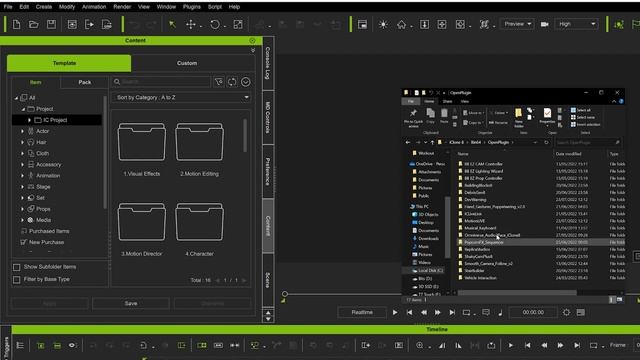The width and height of the screenshot is (640, 360).
Task: Click the Timeline track list icon
Action: [x=20, y=345]
